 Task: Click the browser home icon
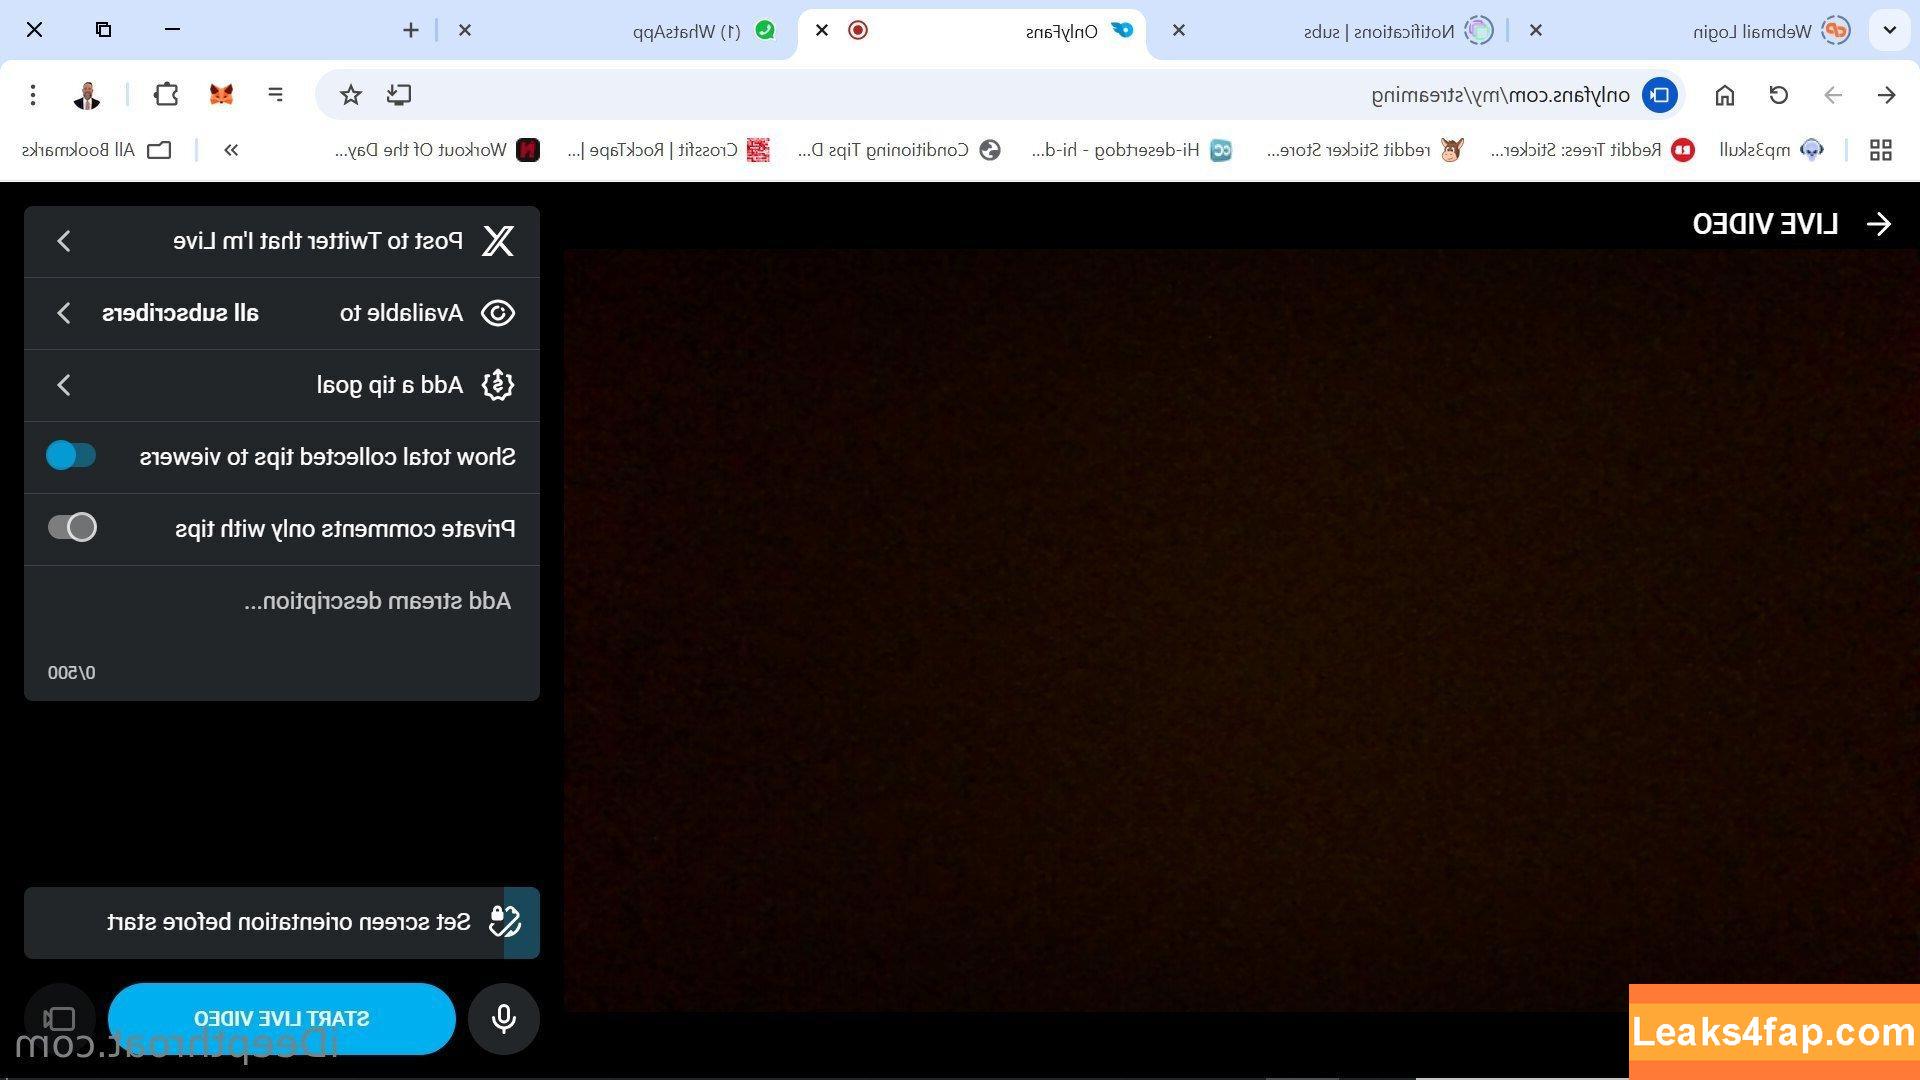click(x=1724, y=94)
